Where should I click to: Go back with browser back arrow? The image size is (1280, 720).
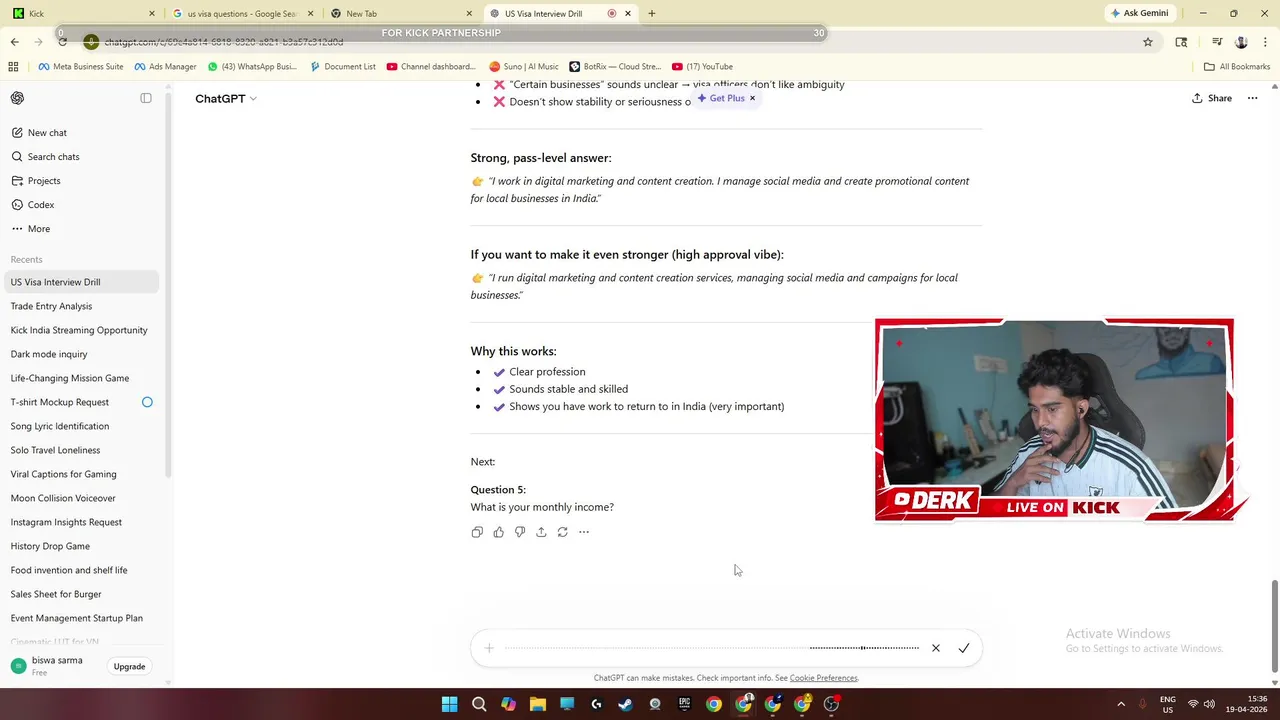pos(14,42)
